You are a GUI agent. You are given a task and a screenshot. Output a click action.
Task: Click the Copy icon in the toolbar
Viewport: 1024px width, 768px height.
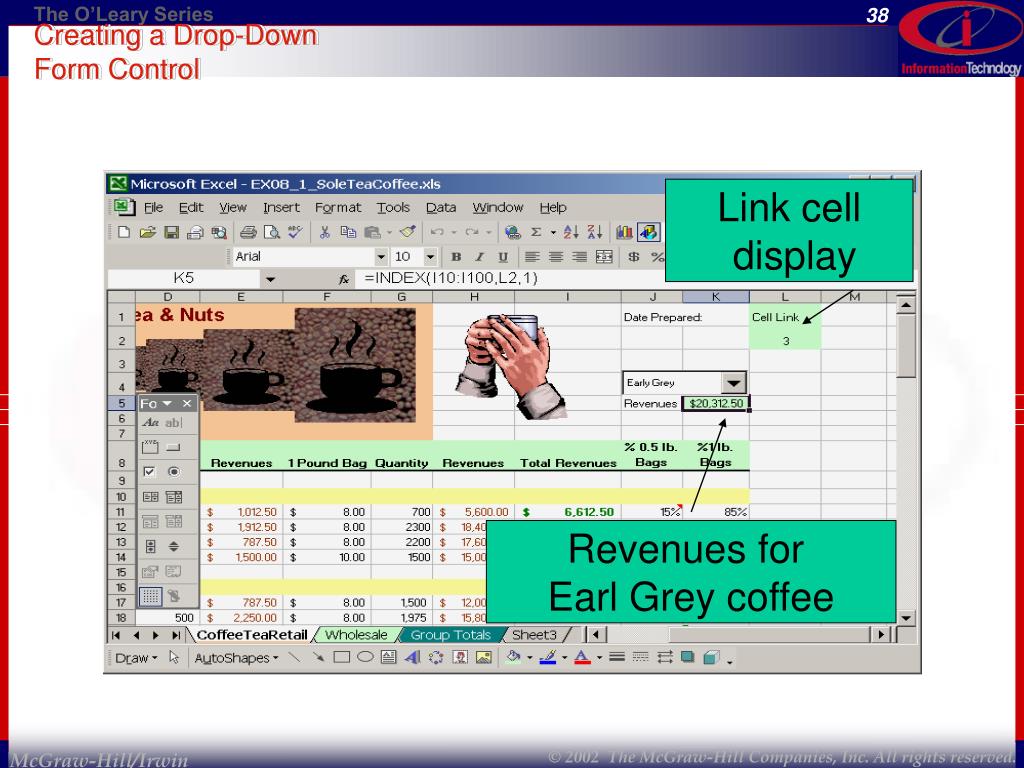tap(348, 232)
